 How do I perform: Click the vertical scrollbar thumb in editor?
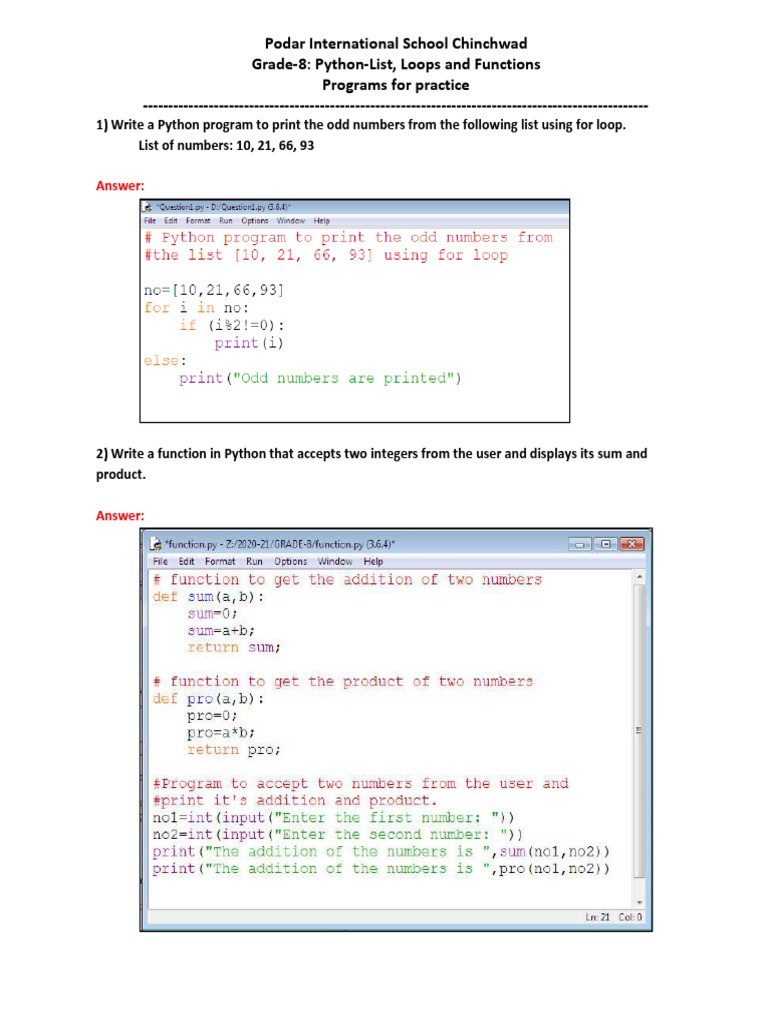(x=639, y=730)
